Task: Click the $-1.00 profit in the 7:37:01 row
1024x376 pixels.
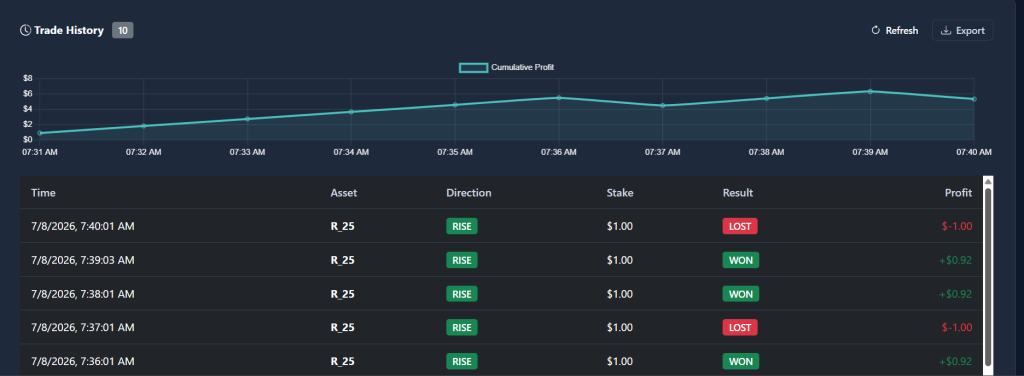Action: coord(957,327)
